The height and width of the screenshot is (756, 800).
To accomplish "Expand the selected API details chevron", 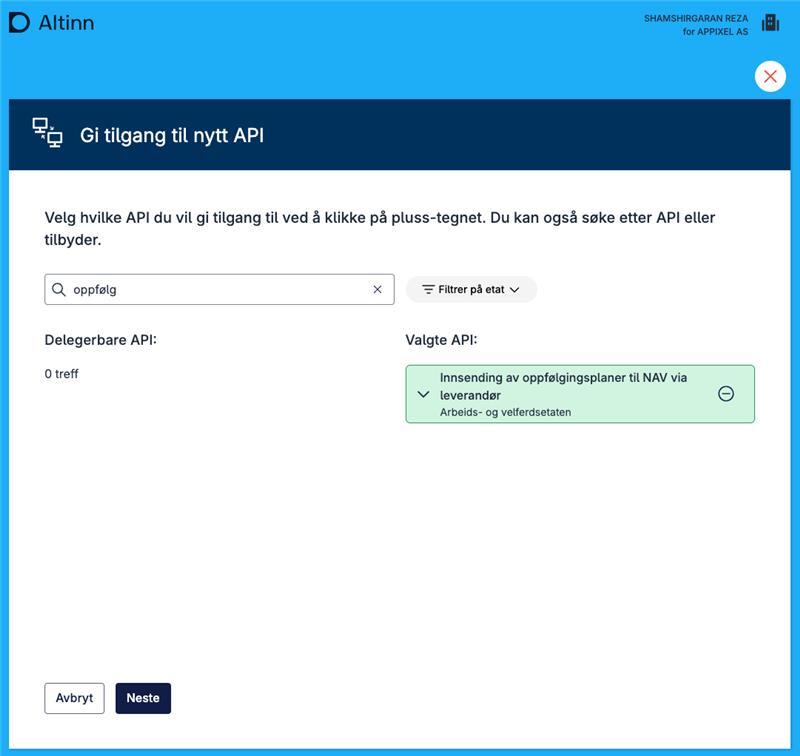I will tap(423, 394).
